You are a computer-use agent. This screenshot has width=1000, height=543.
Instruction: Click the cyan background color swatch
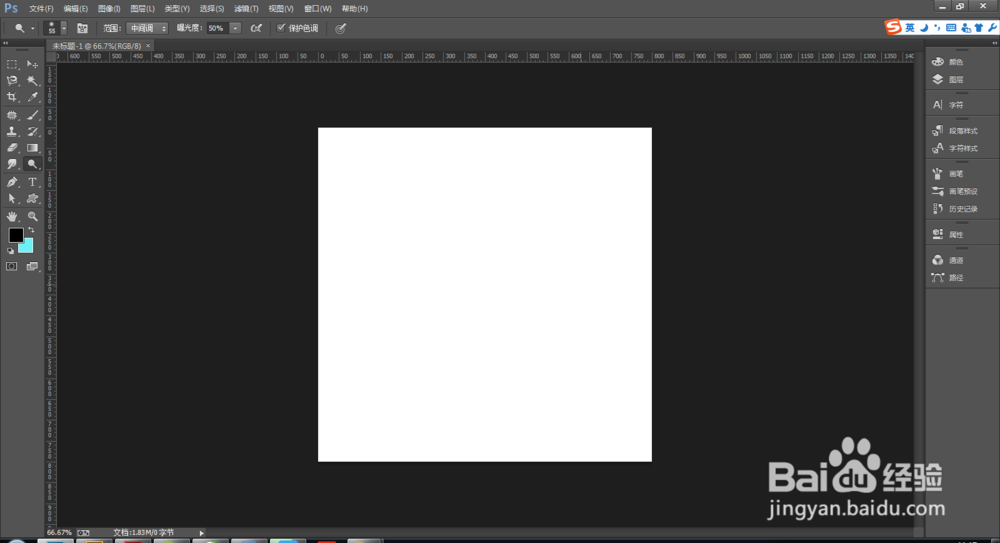click(x=27, y=248)
